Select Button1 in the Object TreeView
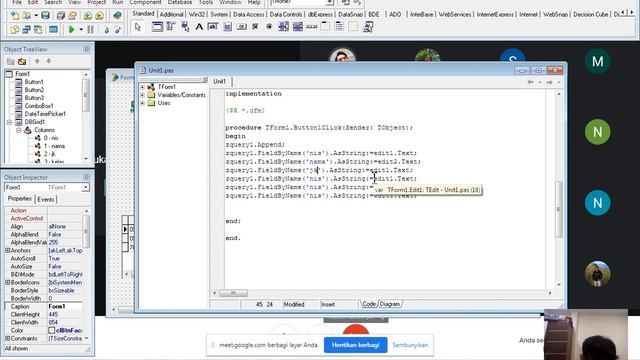640x360 pixels. pos(34,82)
